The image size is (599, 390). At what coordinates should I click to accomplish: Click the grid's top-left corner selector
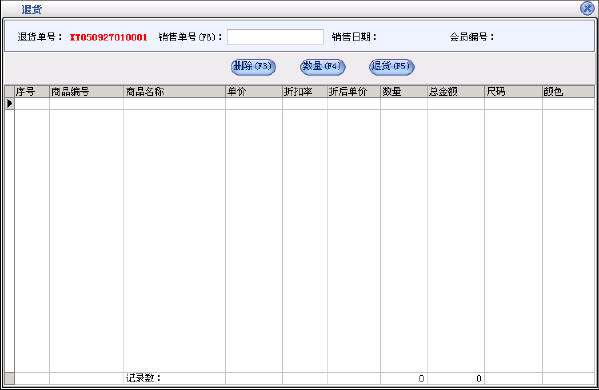(x=10, y=92)
